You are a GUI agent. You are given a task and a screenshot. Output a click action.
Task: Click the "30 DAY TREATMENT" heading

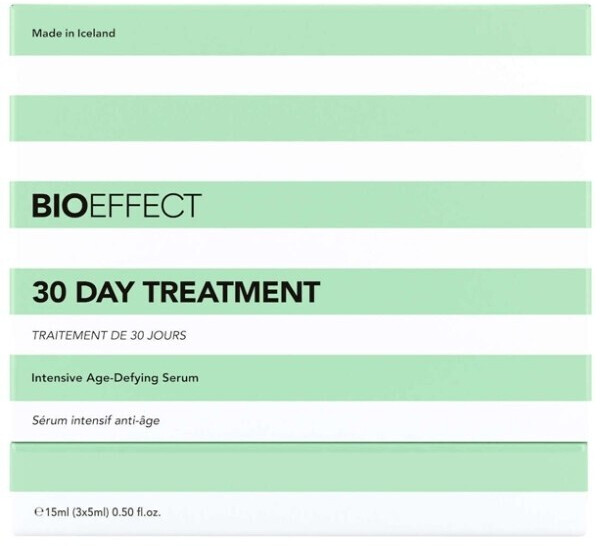tap(175, 292)
